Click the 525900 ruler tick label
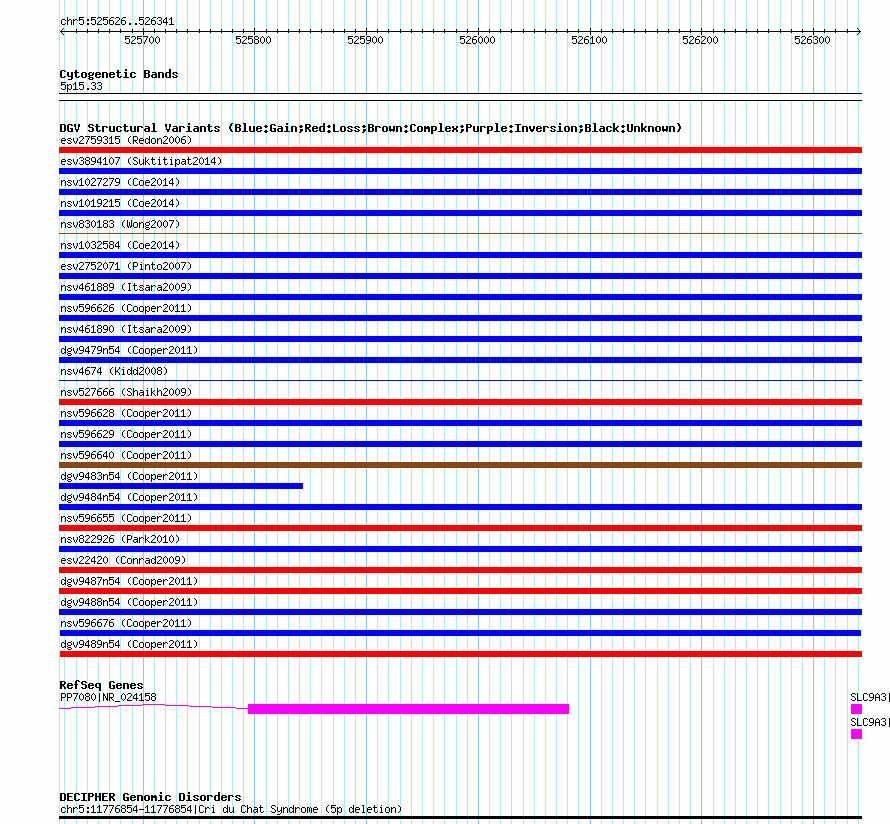This screenshot has width=890, height=824. (x=366, y=40)
